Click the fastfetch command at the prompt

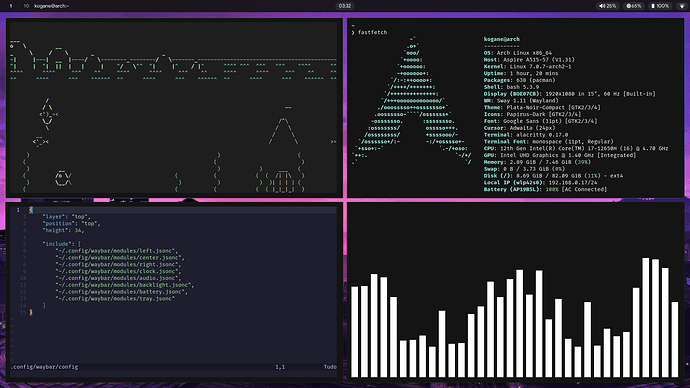pyautogui.click(x=372, y=32)
